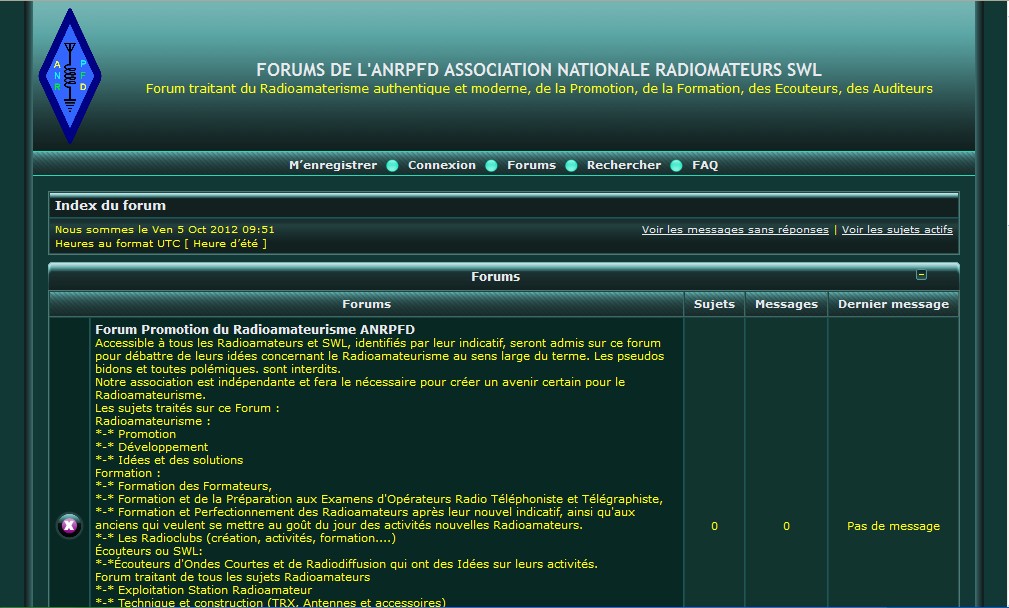
Task: Open the Rechercher search page
Action: [x=624, y=165]
